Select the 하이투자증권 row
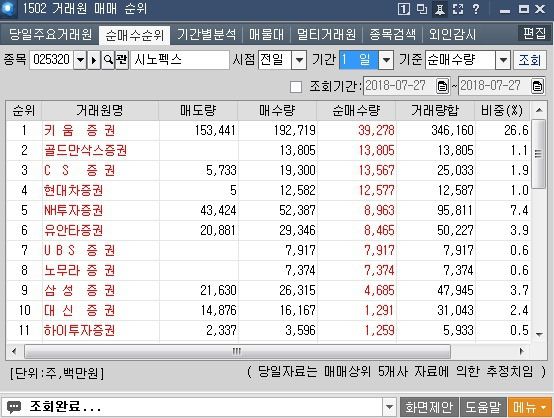The image size is (554, 418). click(268, 330)
